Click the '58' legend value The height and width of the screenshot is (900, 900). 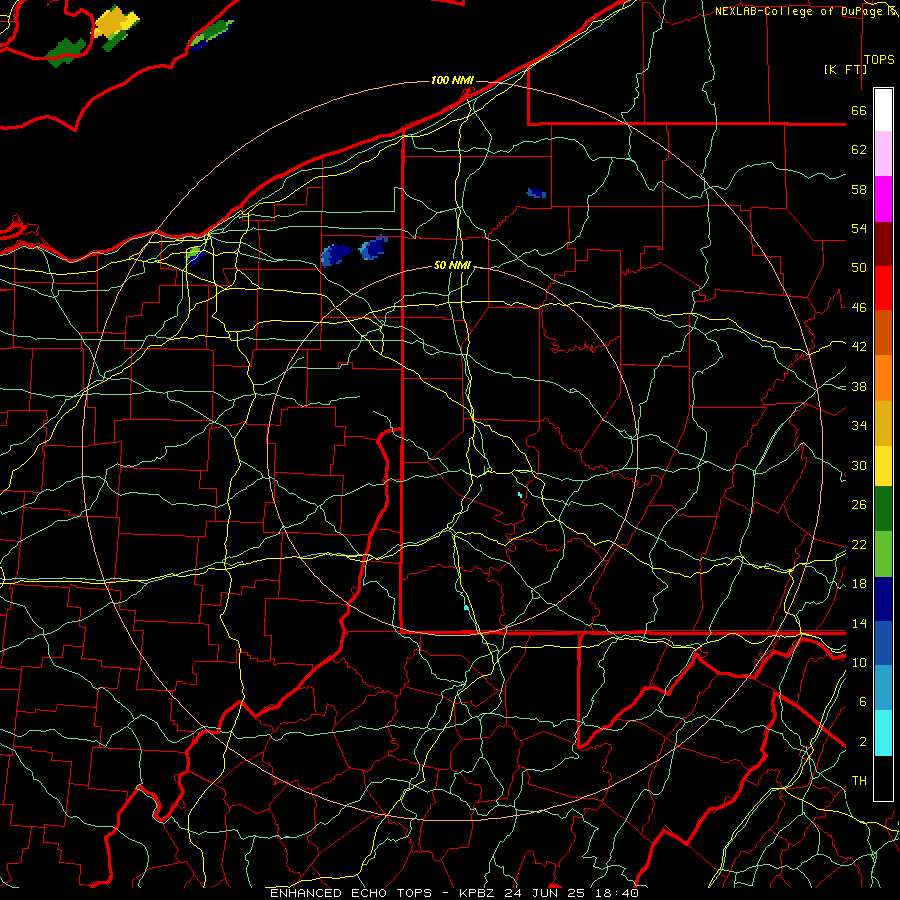click(x=859, y=189)
